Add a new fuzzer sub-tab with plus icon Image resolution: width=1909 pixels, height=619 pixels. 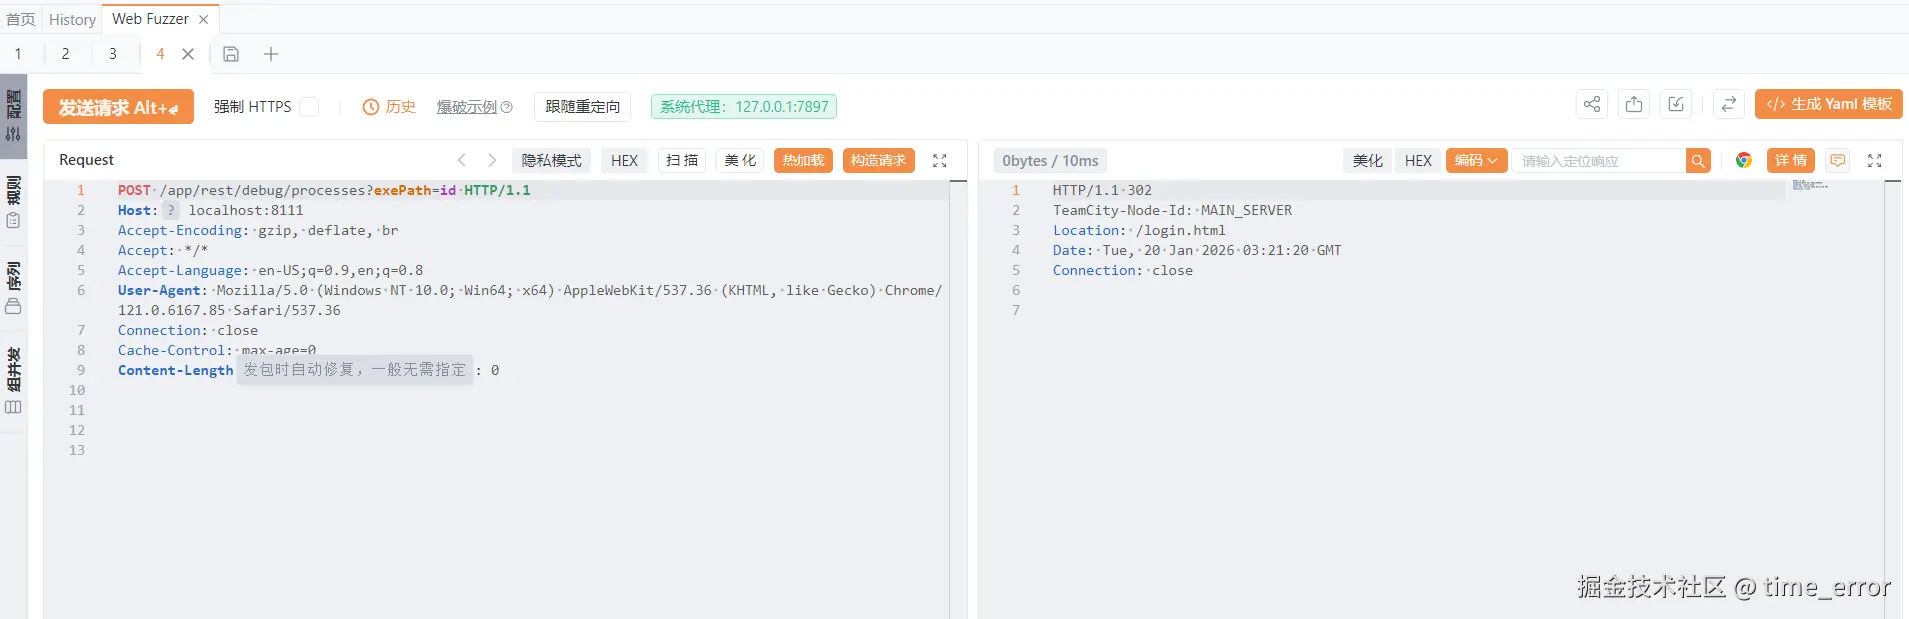[x=271, y=54]
